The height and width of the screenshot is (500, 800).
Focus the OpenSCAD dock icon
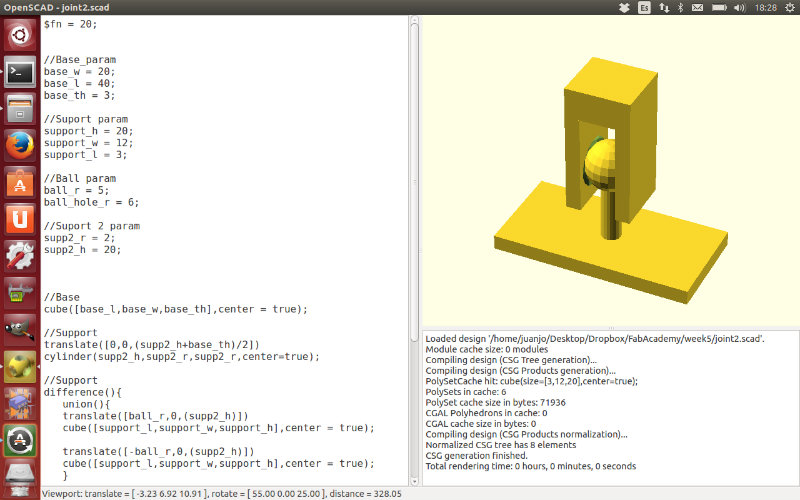pyautogui.click(x=20, y=367)
